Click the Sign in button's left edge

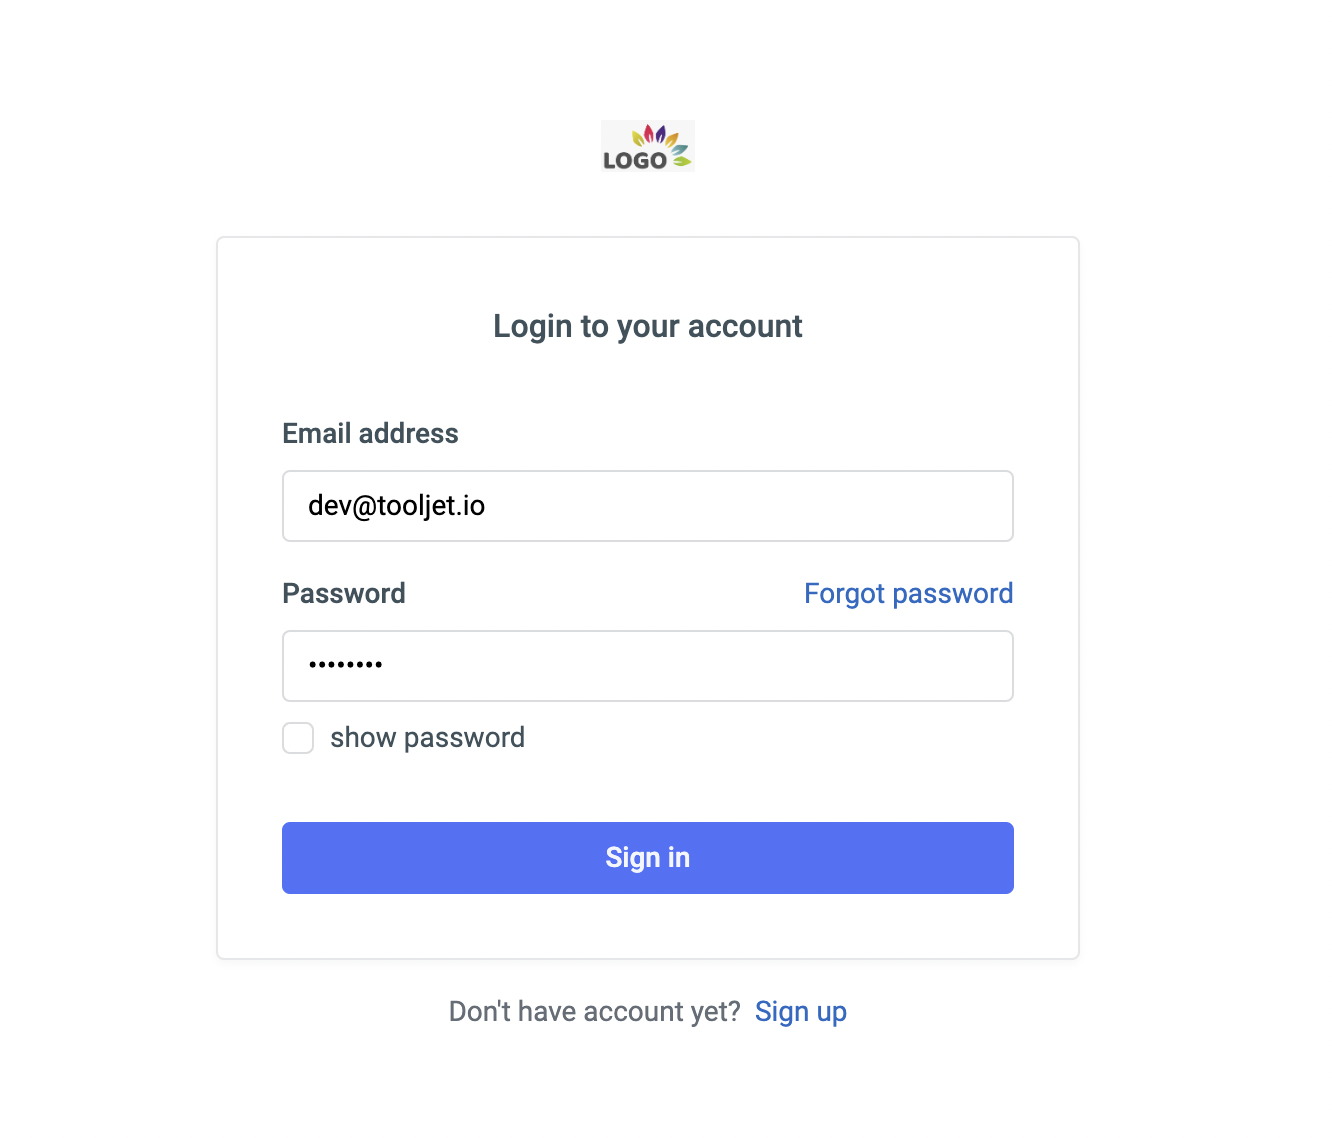290,858
